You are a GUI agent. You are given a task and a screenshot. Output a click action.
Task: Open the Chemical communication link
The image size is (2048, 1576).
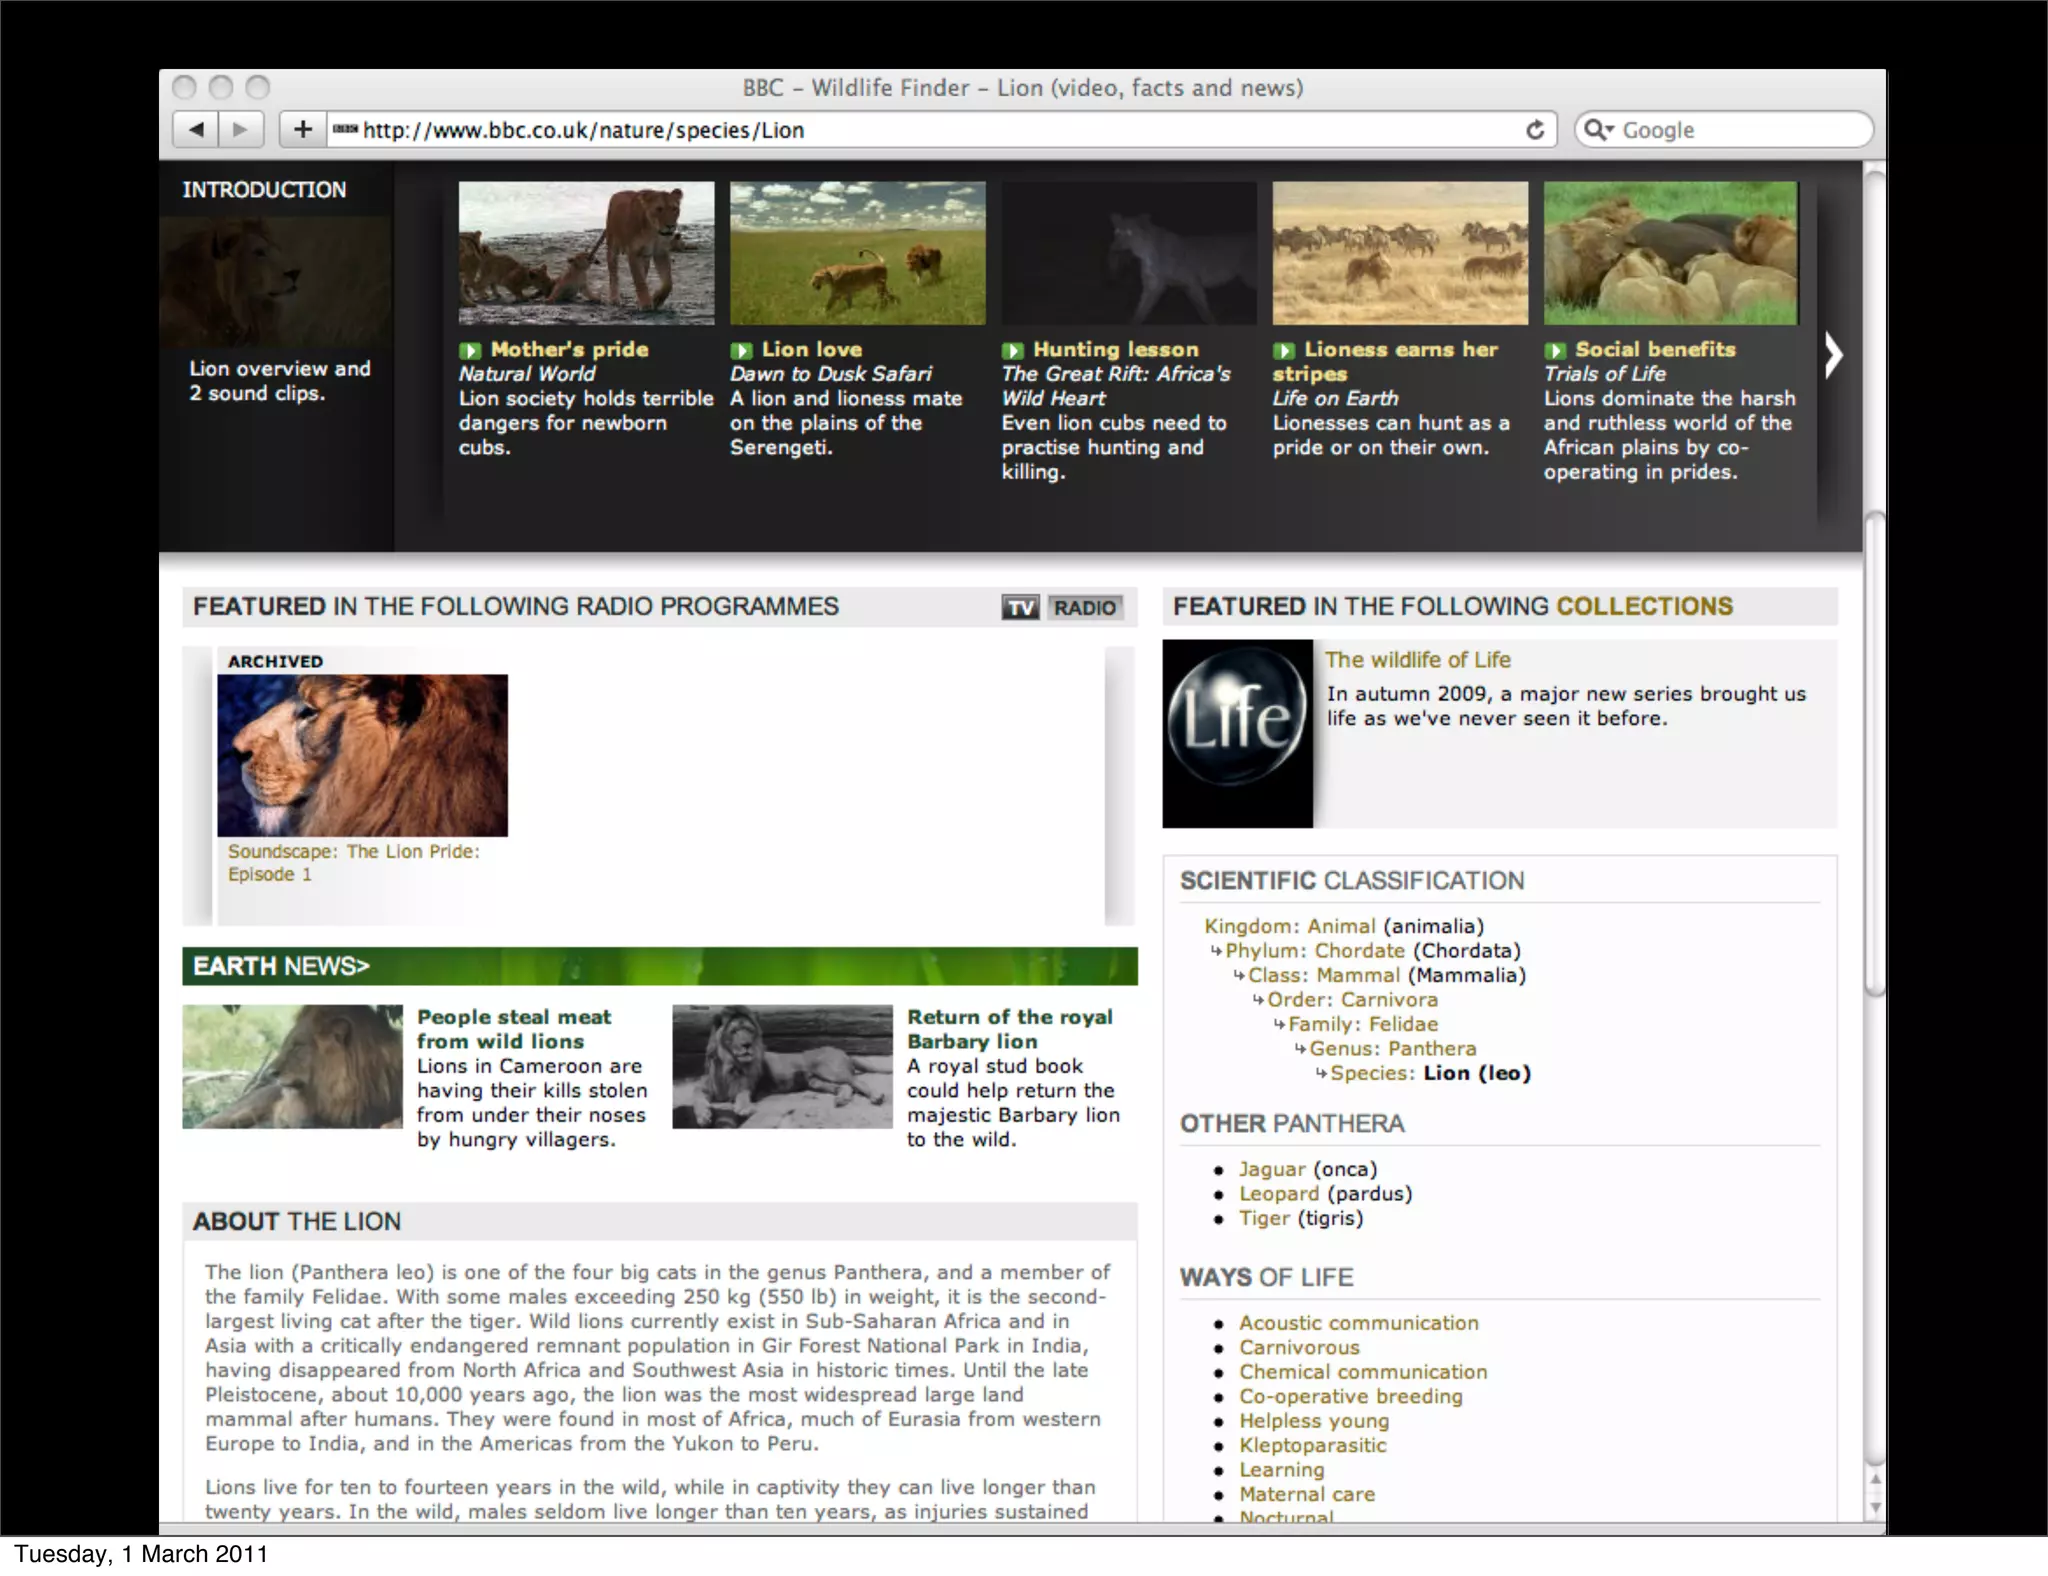(x=1363, y=1372)
